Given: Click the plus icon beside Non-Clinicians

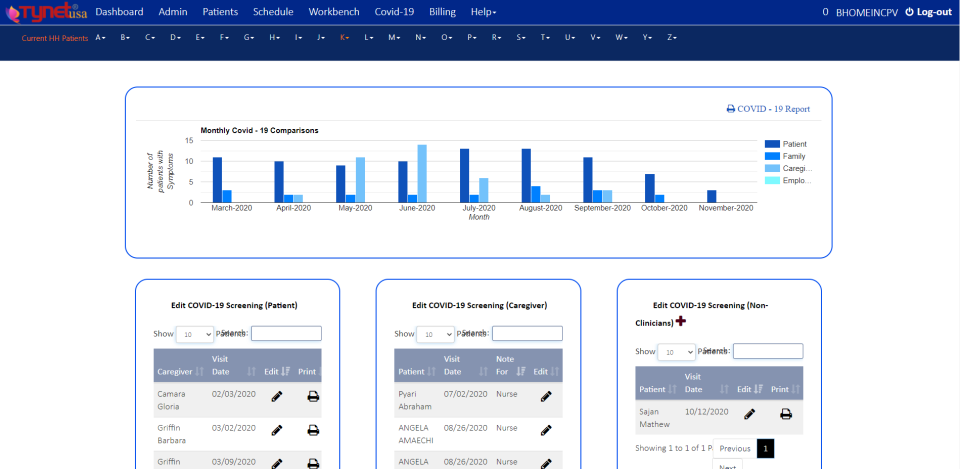Looking at the screenshot, I should (x=681, y=321).
